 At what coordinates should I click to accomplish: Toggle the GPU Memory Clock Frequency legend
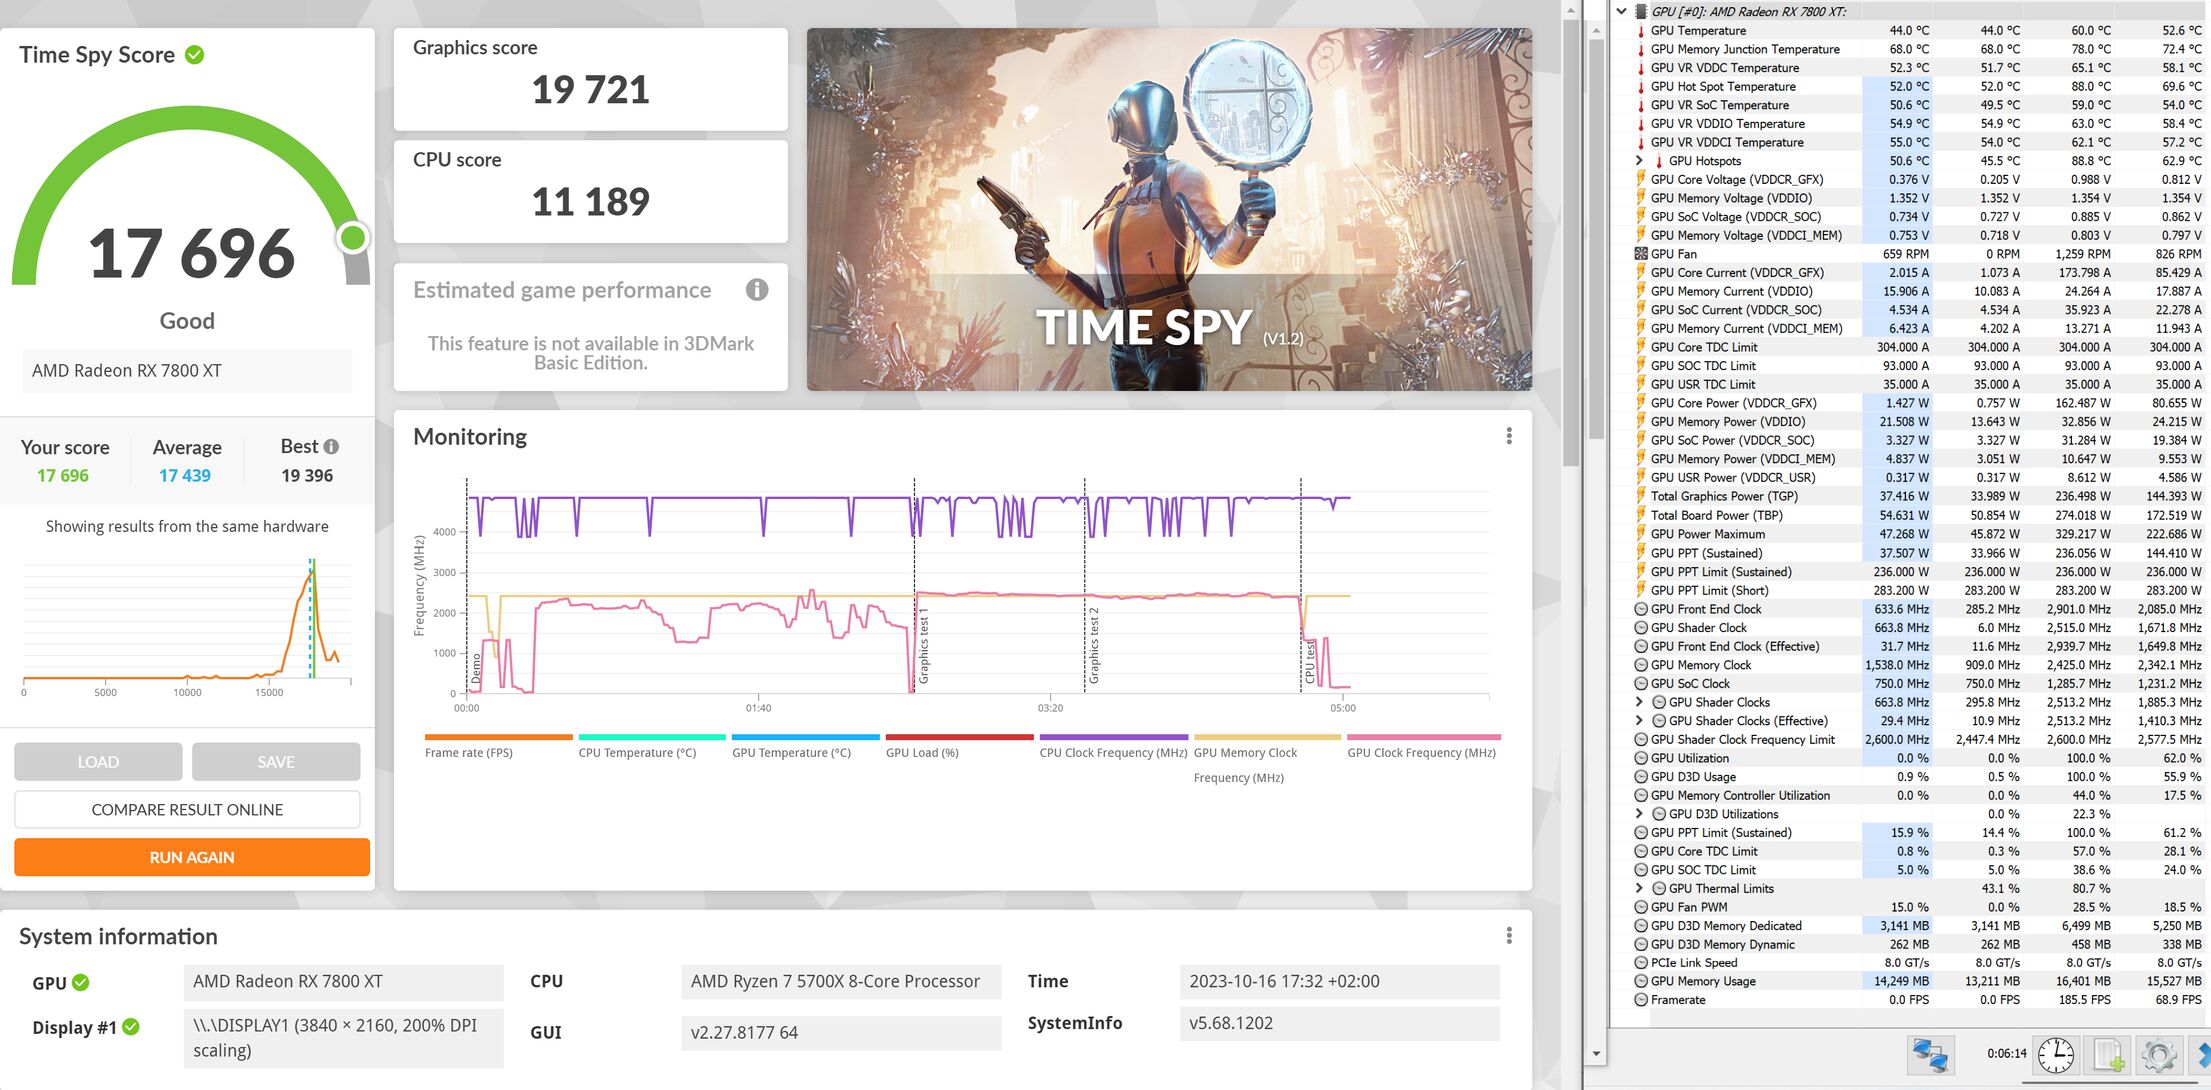[1267, 760]
